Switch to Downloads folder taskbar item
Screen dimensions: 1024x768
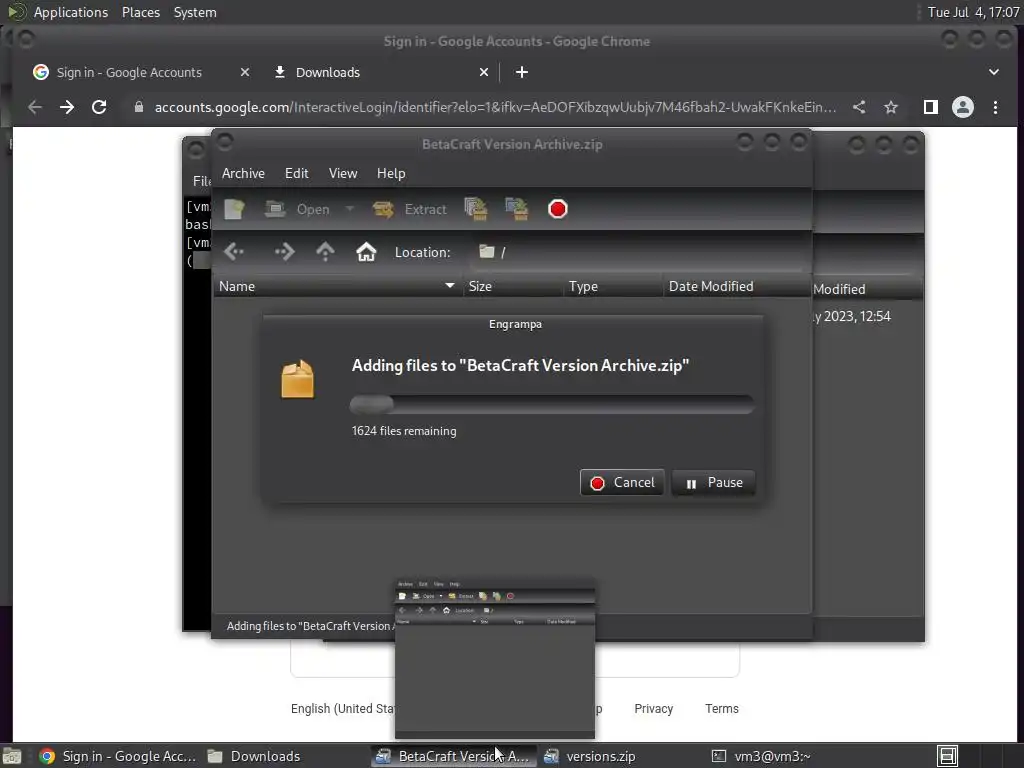click(x=253, y=756)
